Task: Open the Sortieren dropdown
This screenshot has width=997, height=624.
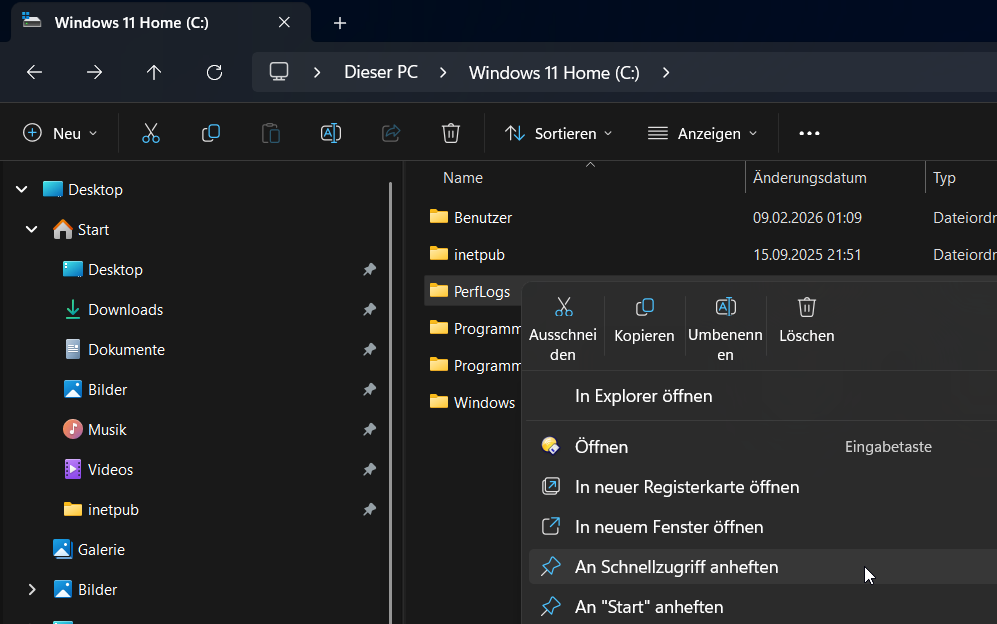Action: [558, 133]
